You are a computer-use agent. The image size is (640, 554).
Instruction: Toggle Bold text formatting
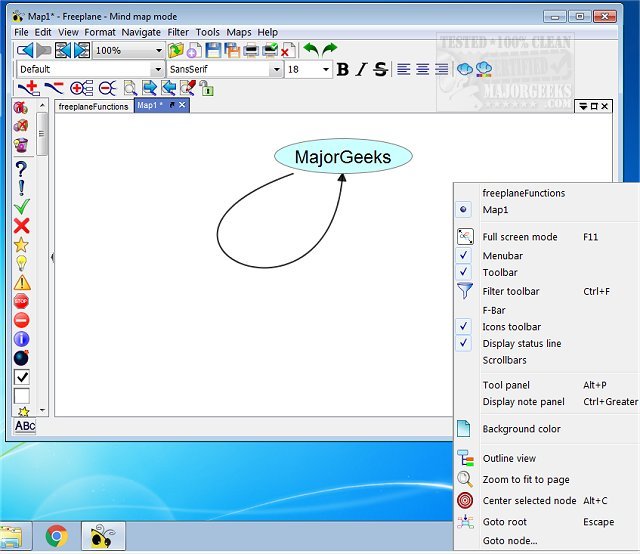tap(343, 69)
